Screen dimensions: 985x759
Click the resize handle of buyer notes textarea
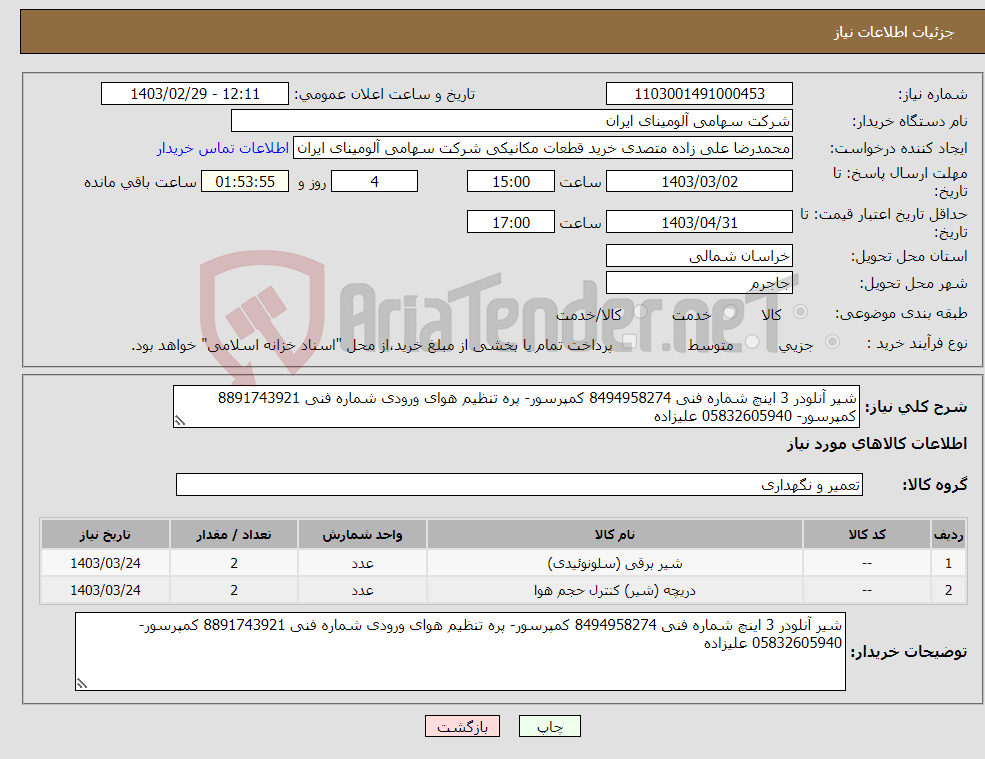(x=82, y=684)
